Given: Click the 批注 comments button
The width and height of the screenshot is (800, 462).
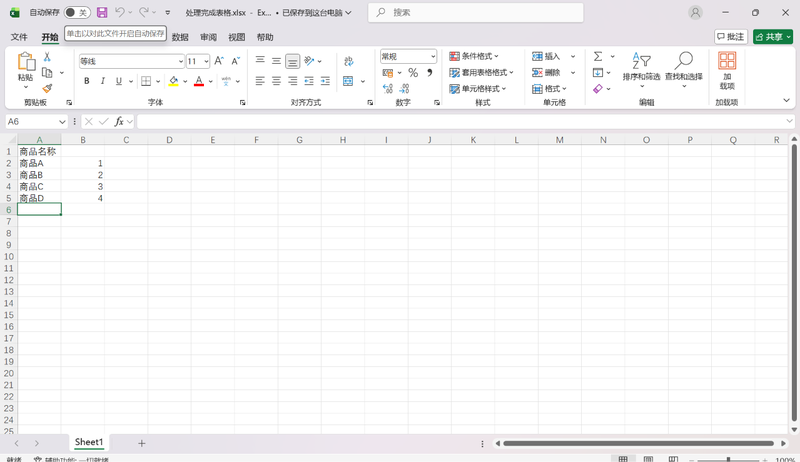Looking at the screenshot, I should click(x=731, y=37).
